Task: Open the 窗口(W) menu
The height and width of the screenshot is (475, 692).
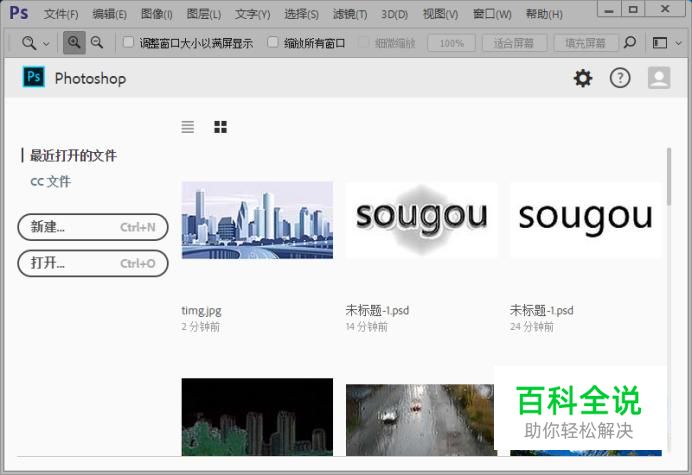Action: tap(492, 14)
